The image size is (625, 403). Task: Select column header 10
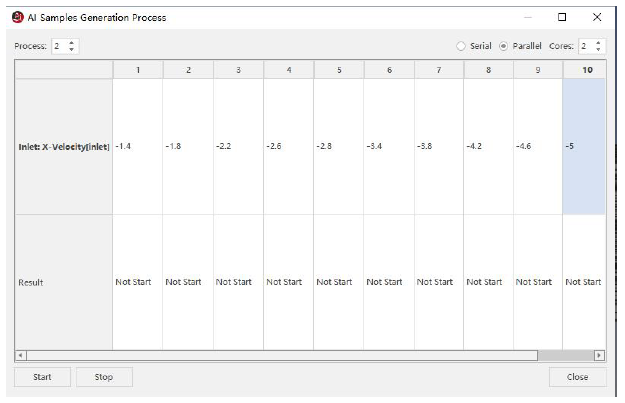pos(585,70)
